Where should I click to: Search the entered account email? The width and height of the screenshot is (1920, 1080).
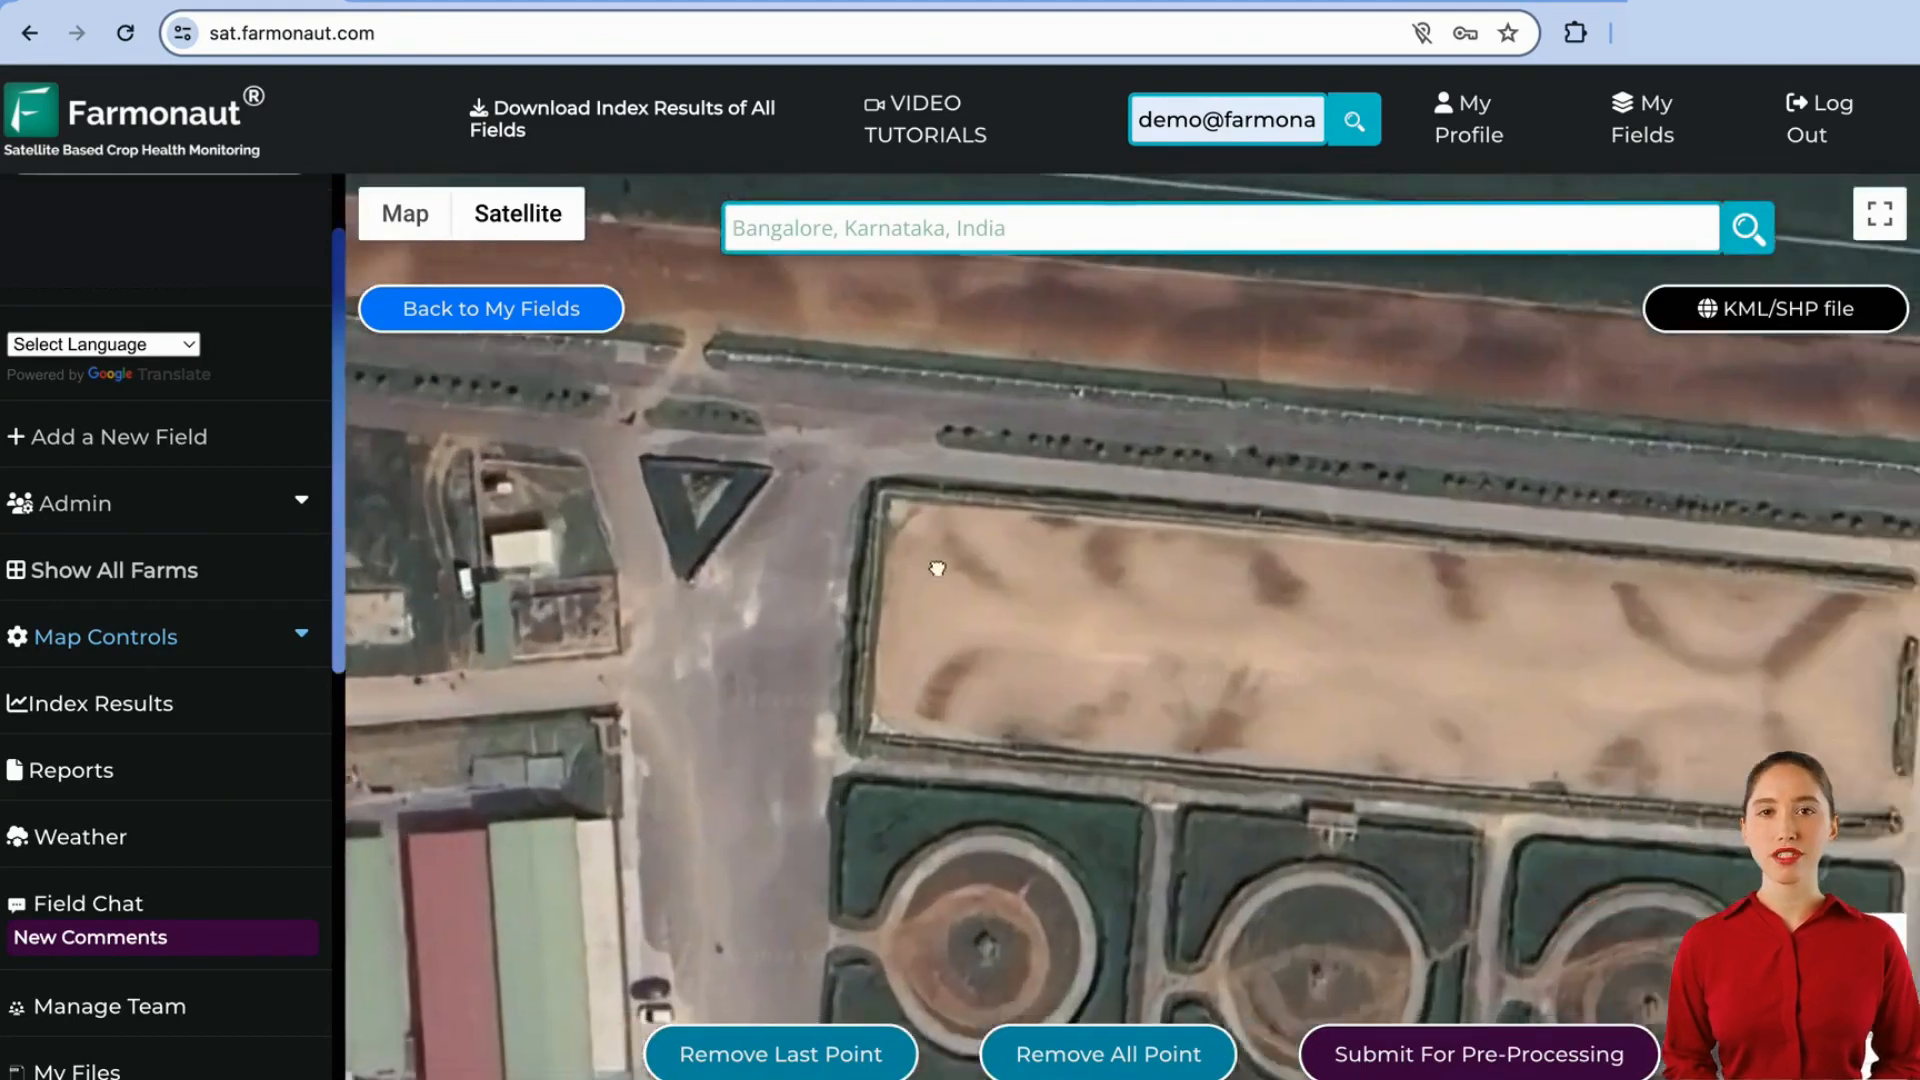point(1354,120)
